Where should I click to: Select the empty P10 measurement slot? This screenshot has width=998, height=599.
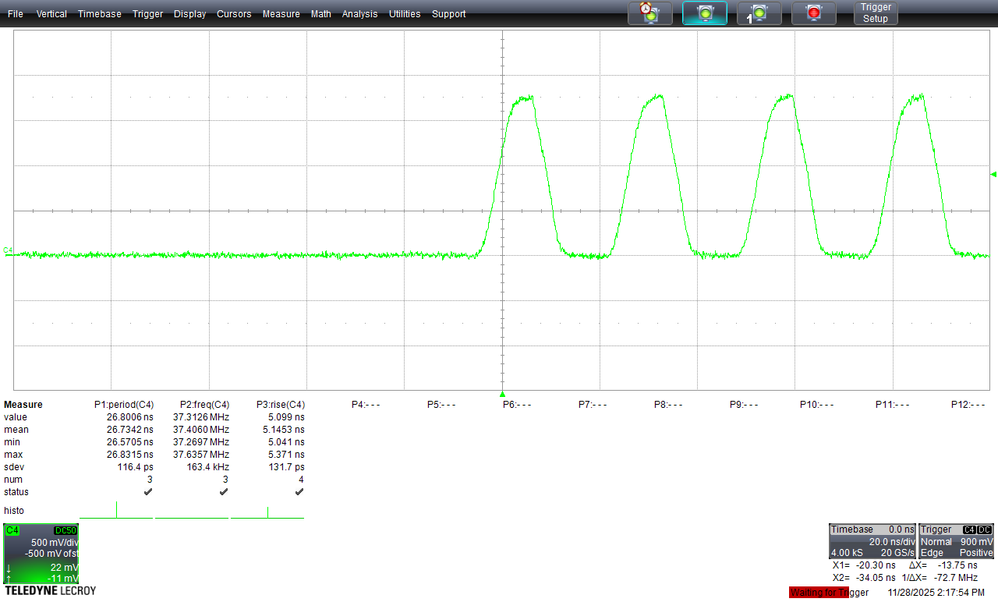(817, 405)
